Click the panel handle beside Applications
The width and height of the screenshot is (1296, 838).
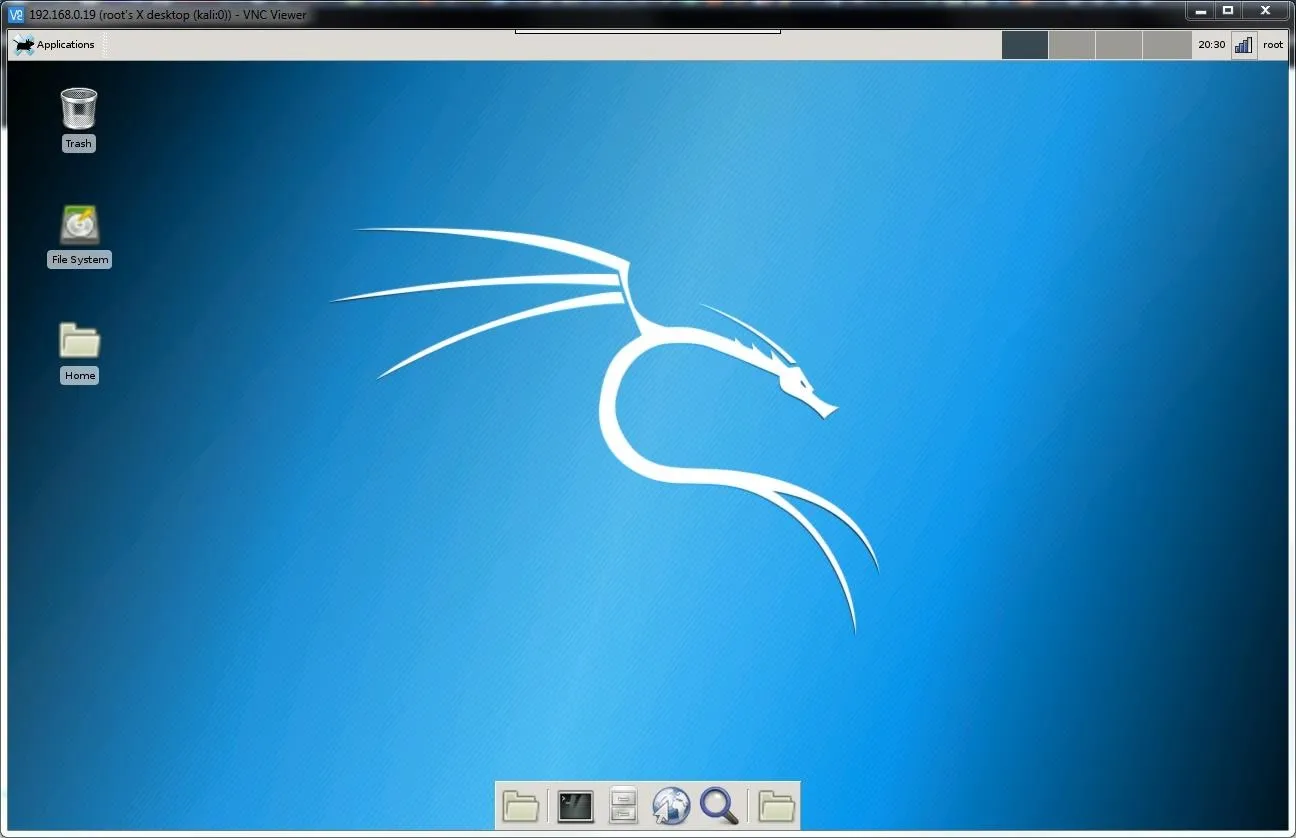coord(104,45)
